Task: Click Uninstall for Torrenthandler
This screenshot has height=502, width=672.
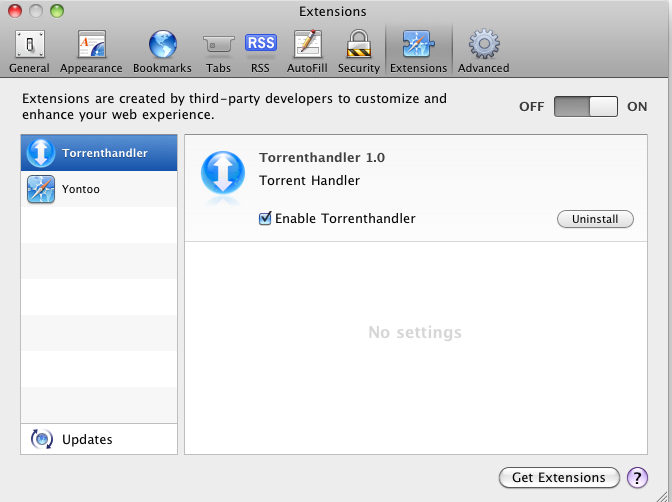Action: click(595, 219)
